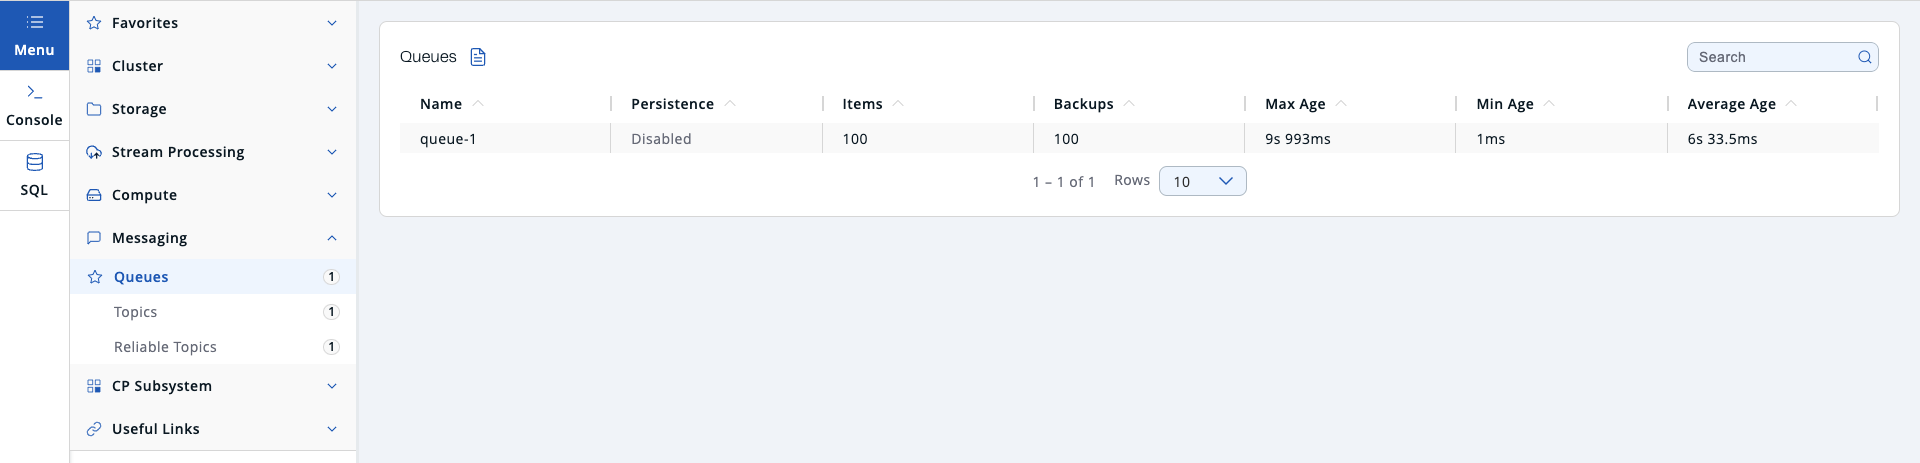Open the Rows per page dropdown
Viewport: 1920px width, 463px height.
coord(1202,181)
